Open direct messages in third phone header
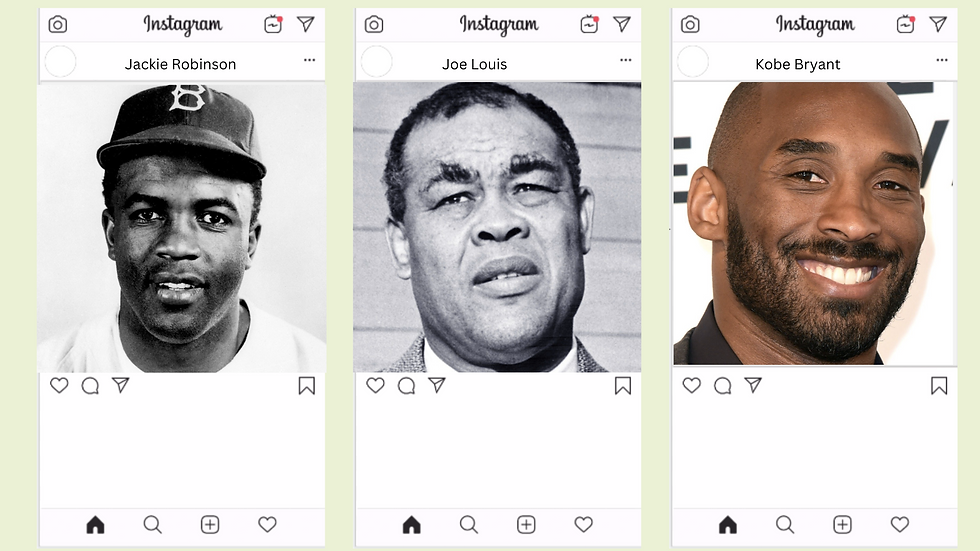 938,24
